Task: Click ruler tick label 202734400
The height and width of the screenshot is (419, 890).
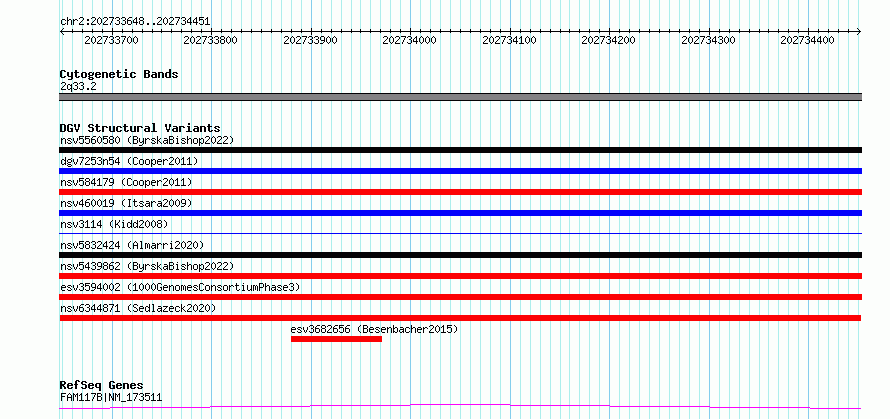Action: click(x=807, y=40)
